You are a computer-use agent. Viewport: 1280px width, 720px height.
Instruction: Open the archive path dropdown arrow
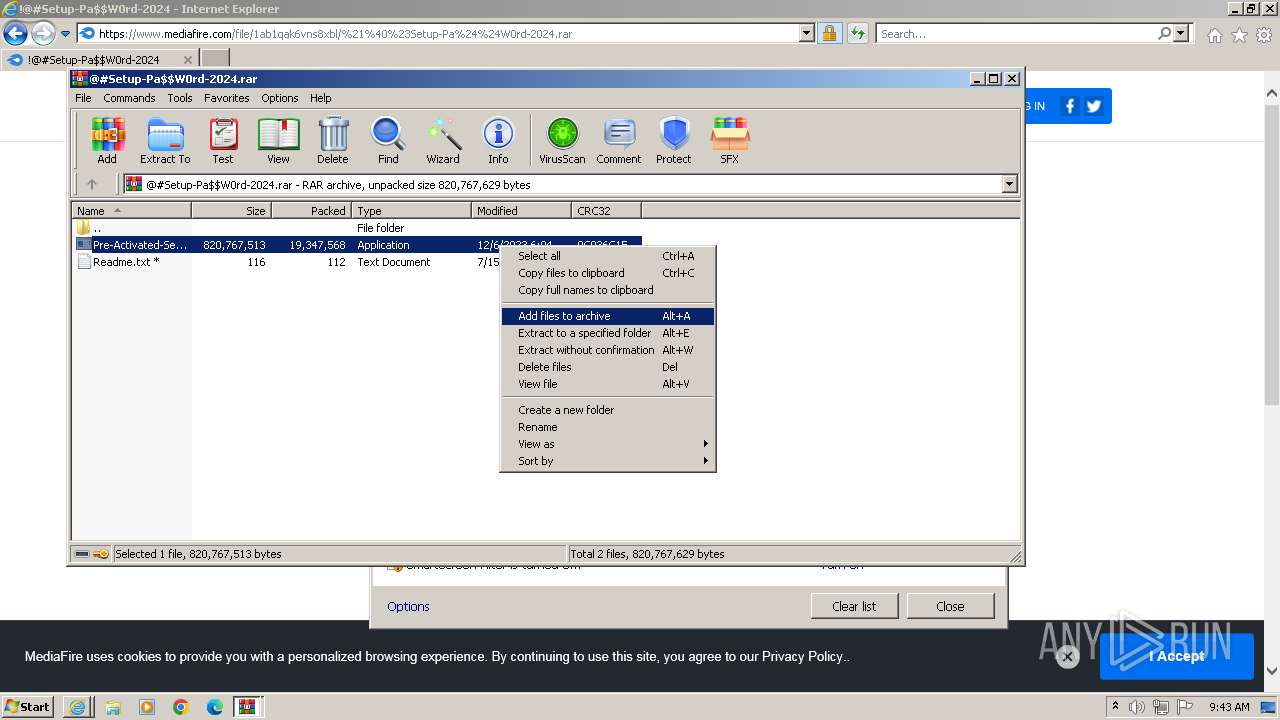1009,184
